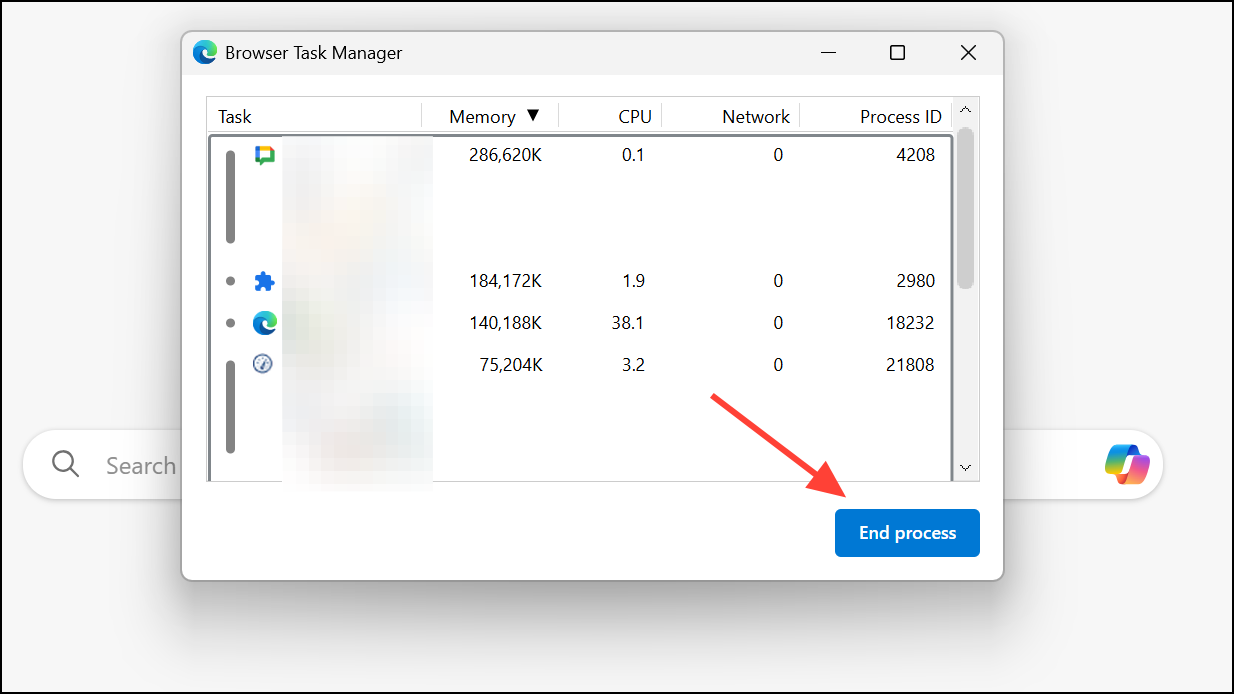Image resolution: width=1234 pixels, height=694 pixels.
Task: Toggle the Memory sort direction arrow
Action: click(x=533, y=116)
